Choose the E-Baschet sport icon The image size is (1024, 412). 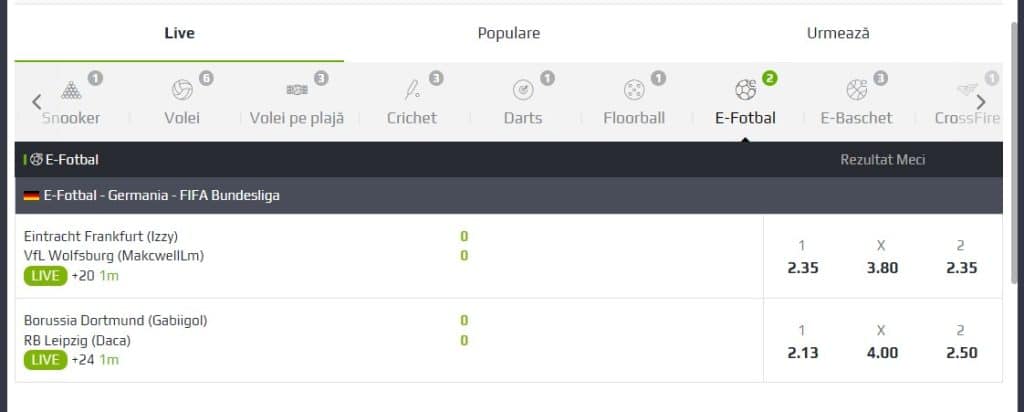(x=857, y=90)
